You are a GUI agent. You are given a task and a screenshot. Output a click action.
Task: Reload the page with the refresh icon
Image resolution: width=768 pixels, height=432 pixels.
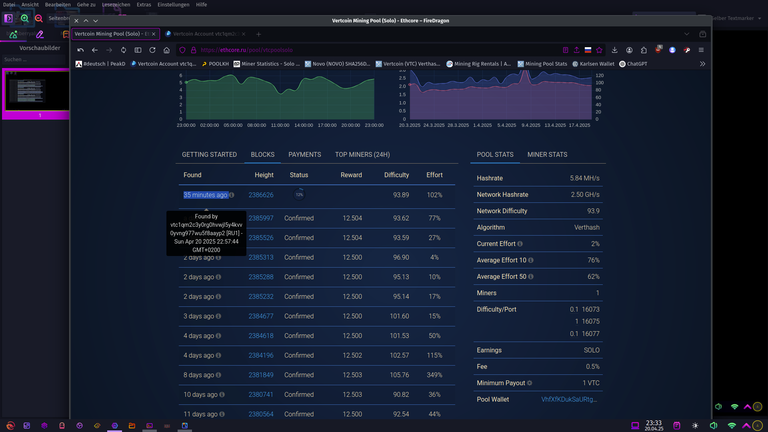pyautogui.click(x=152, y=50)
